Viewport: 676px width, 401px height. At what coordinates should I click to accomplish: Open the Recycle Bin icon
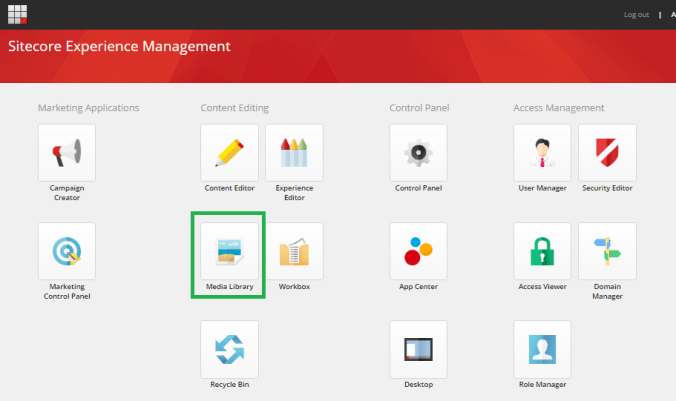coord(229,349)
